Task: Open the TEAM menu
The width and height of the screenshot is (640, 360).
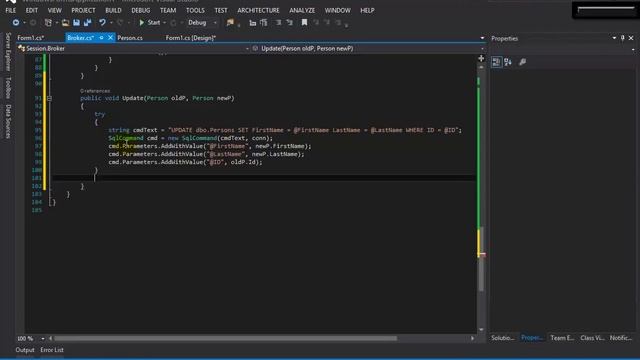Action: click(168, 10)
